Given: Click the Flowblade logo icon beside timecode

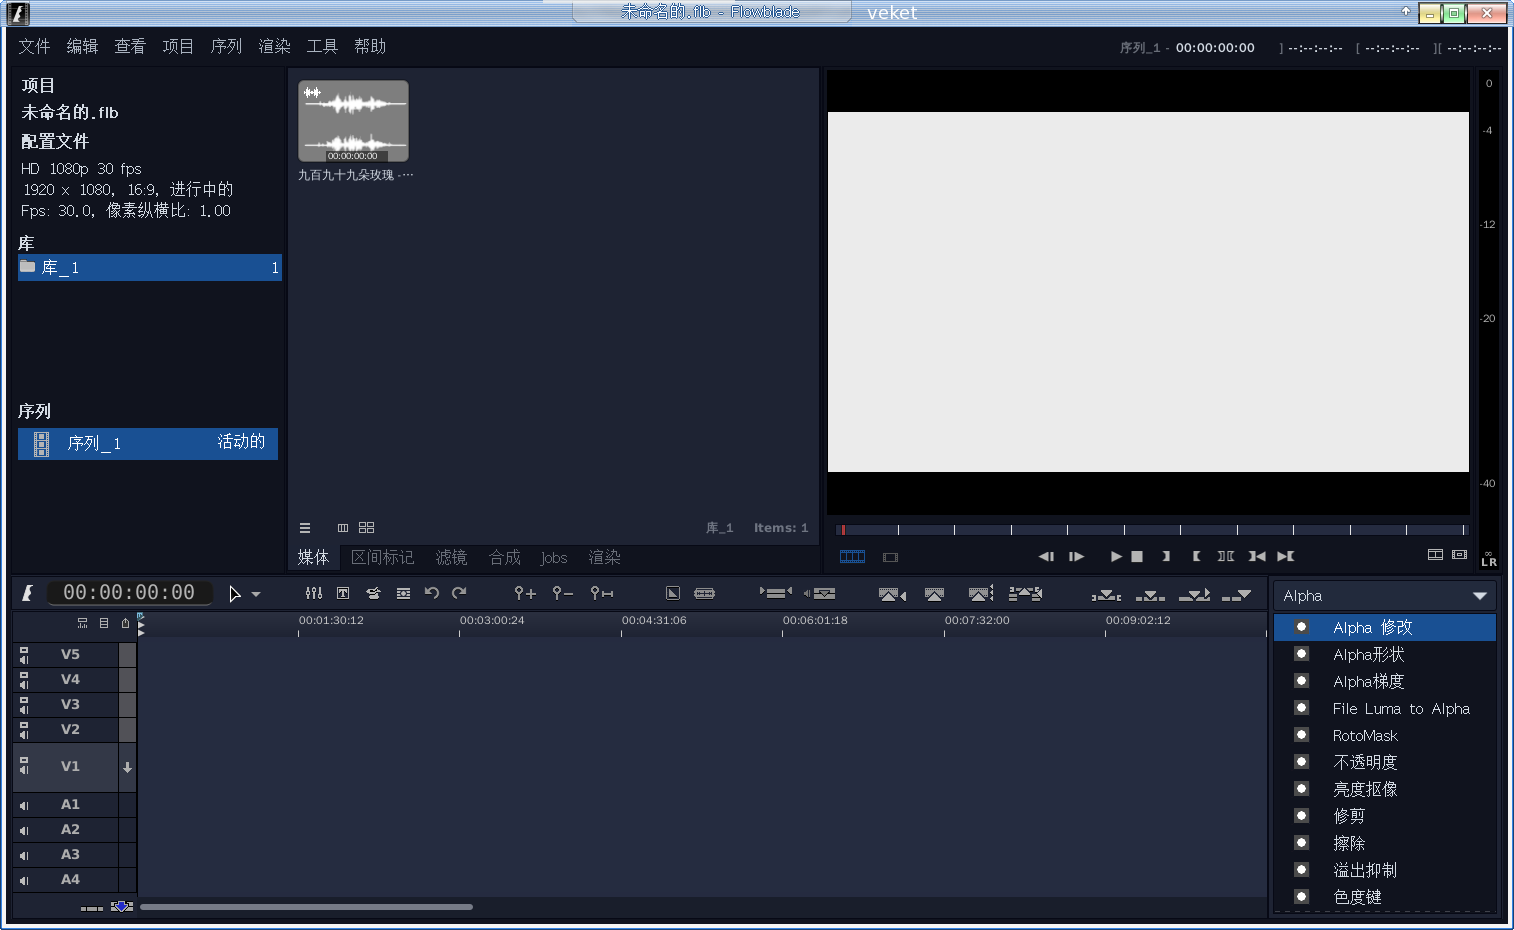Looking at the screenshot, I should point(27,593).
